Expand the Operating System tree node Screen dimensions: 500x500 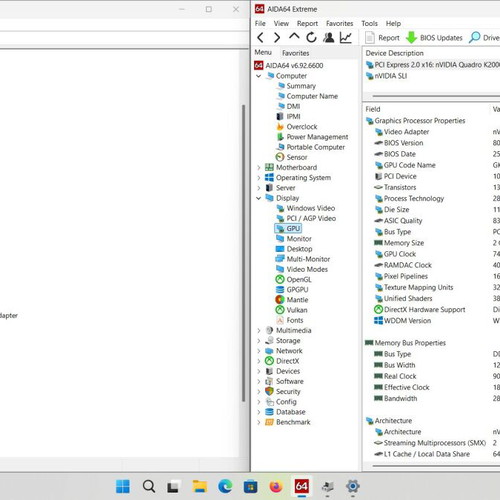pos(259,178)
